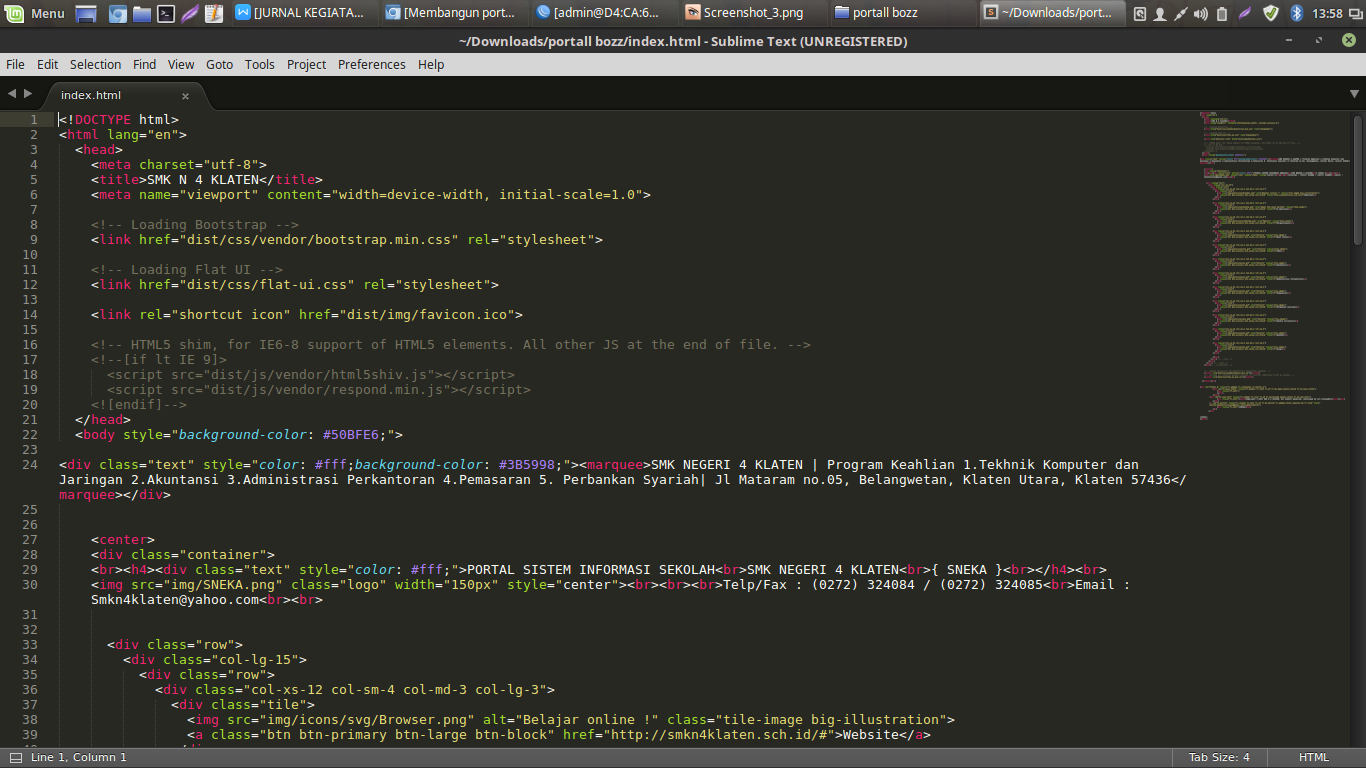This screenshot has height=768, width=1366.
Task: Click the #3B5998 color value in code
Action: 527,465
